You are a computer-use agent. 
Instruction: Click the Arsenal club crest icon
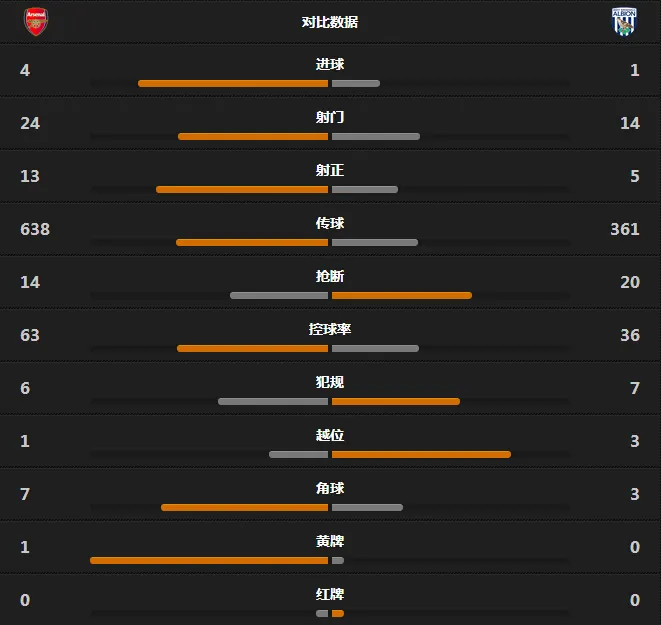(36, 21)
